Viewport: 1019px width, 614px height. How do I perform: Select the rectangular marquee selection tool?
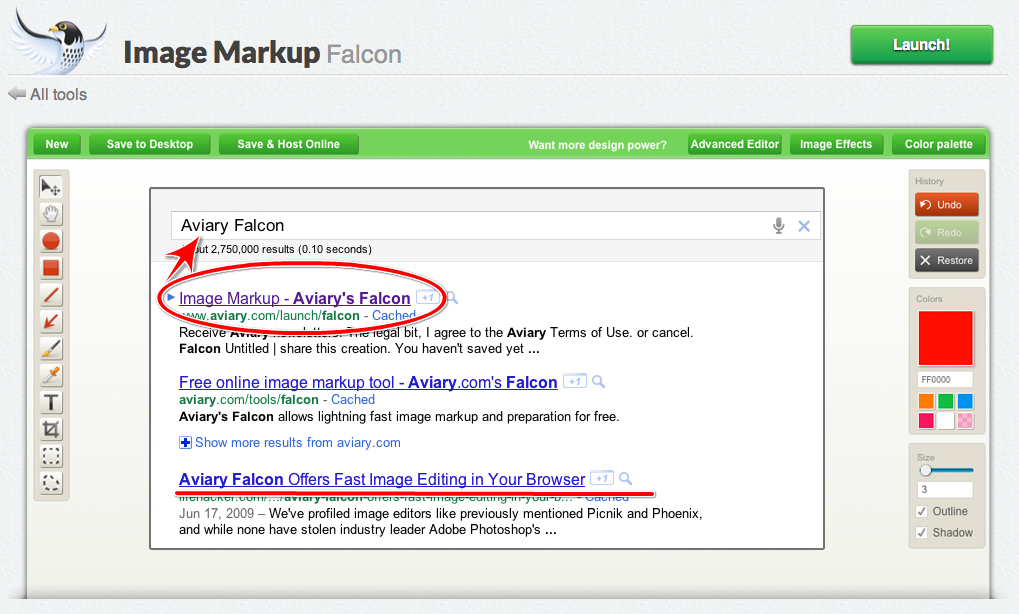point(51,456)
